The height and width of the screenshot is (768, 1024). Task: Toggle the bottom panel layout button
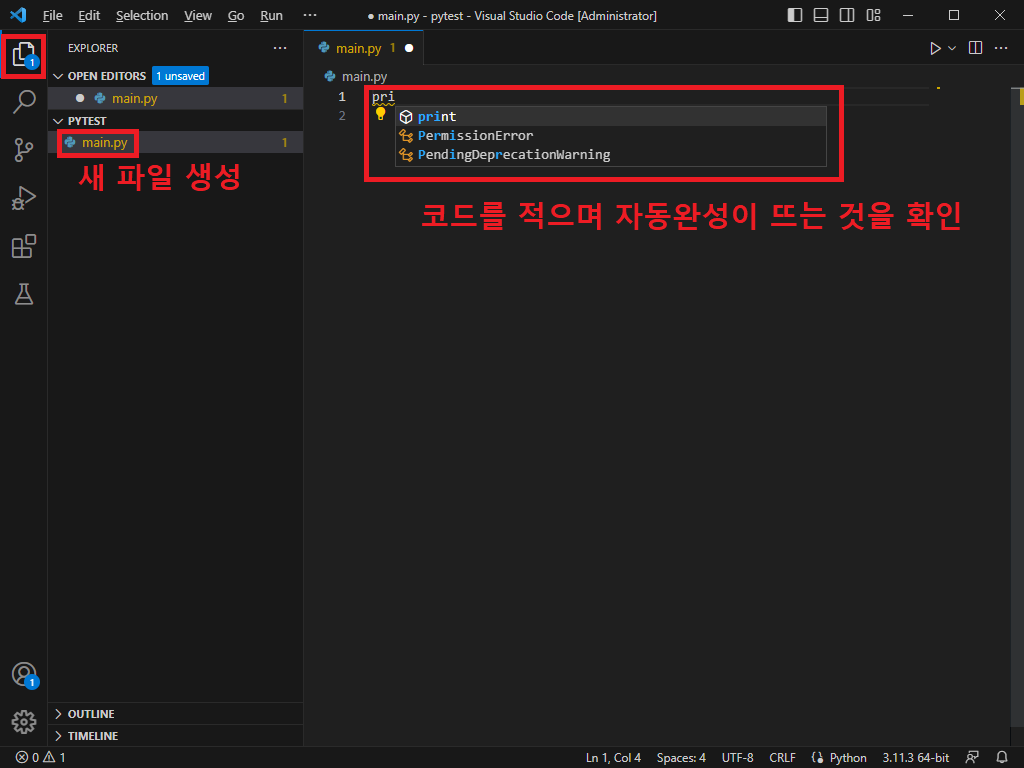point(821,16)
